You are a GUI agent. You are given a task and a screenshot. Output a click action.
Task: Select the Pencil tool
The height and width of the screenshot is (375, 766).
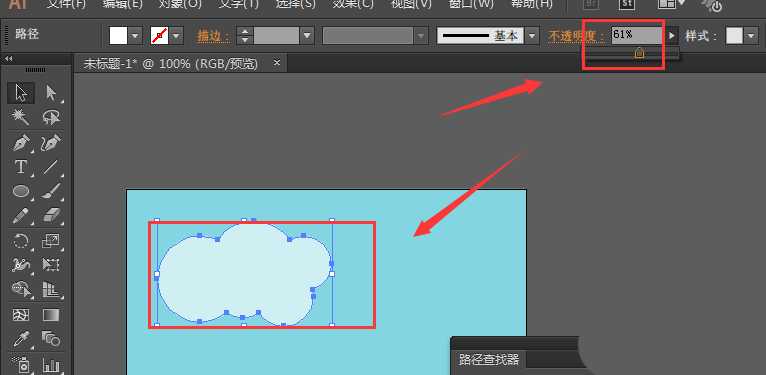point(21,215)
